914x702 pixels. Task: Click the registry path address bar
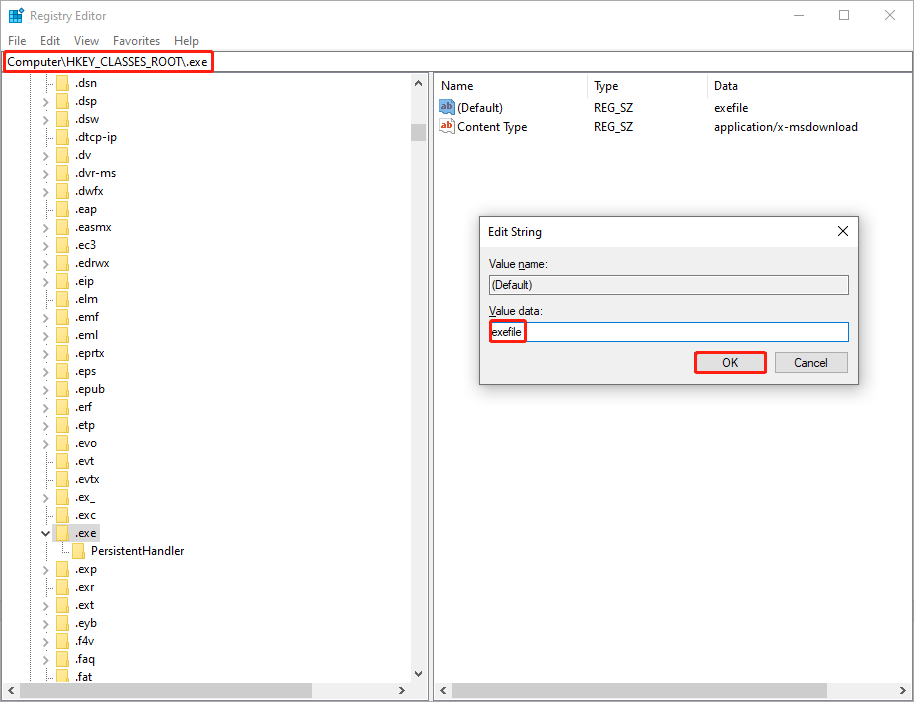pyautogui.click(x=457, y=61)
